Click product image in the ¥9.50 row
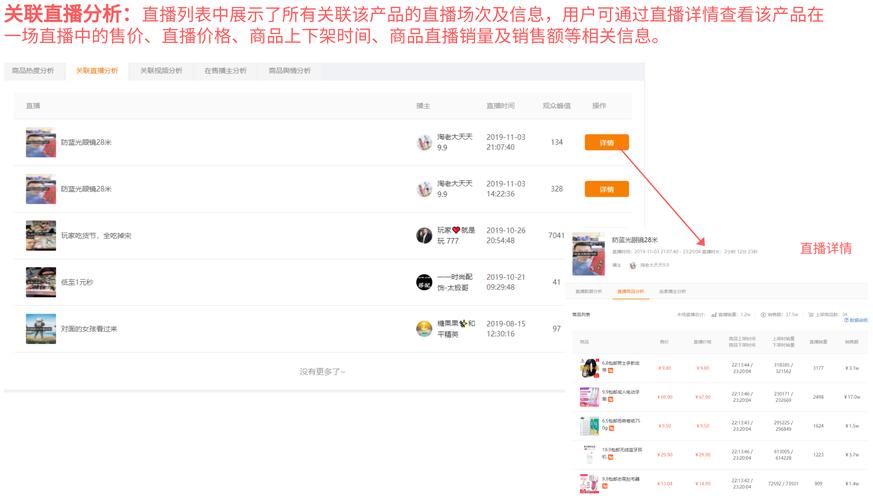 click(589, 426)
